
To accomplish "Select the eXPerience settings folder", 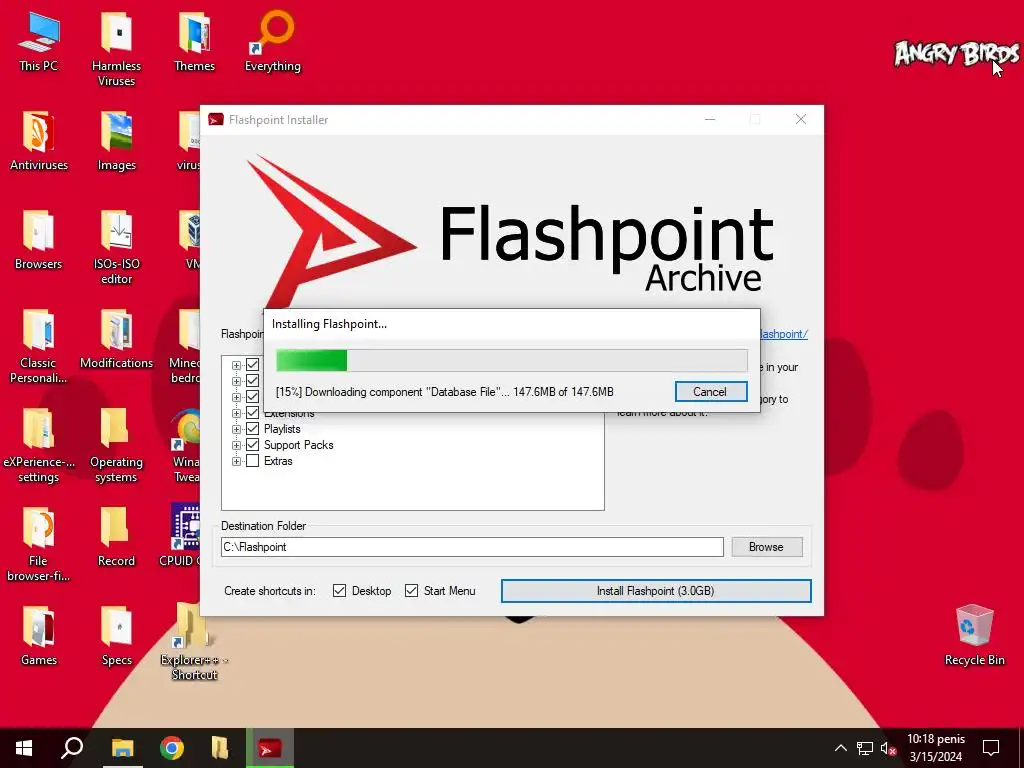I will pyautogui.click(x=39, y=446).
